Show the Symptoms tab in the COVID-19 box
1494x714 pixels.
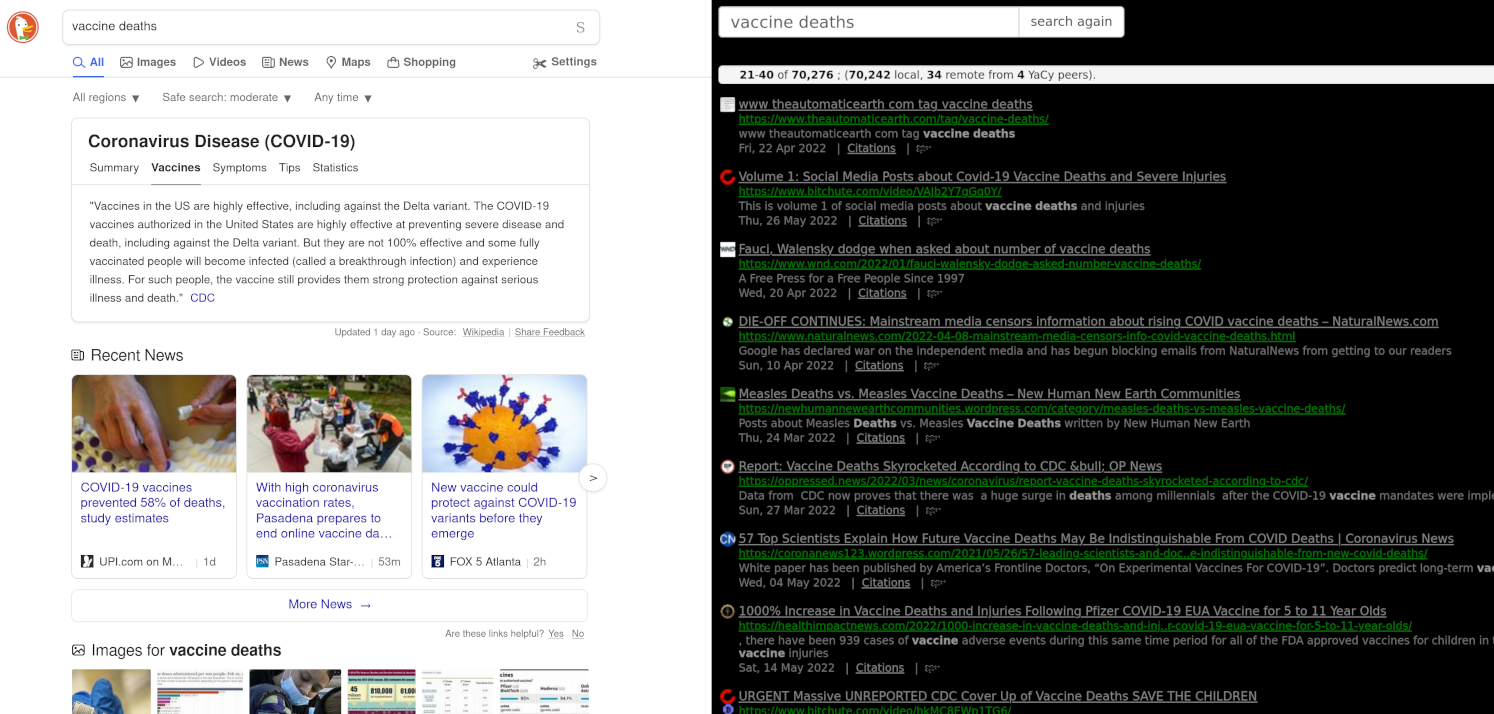(x=239, y=168)
